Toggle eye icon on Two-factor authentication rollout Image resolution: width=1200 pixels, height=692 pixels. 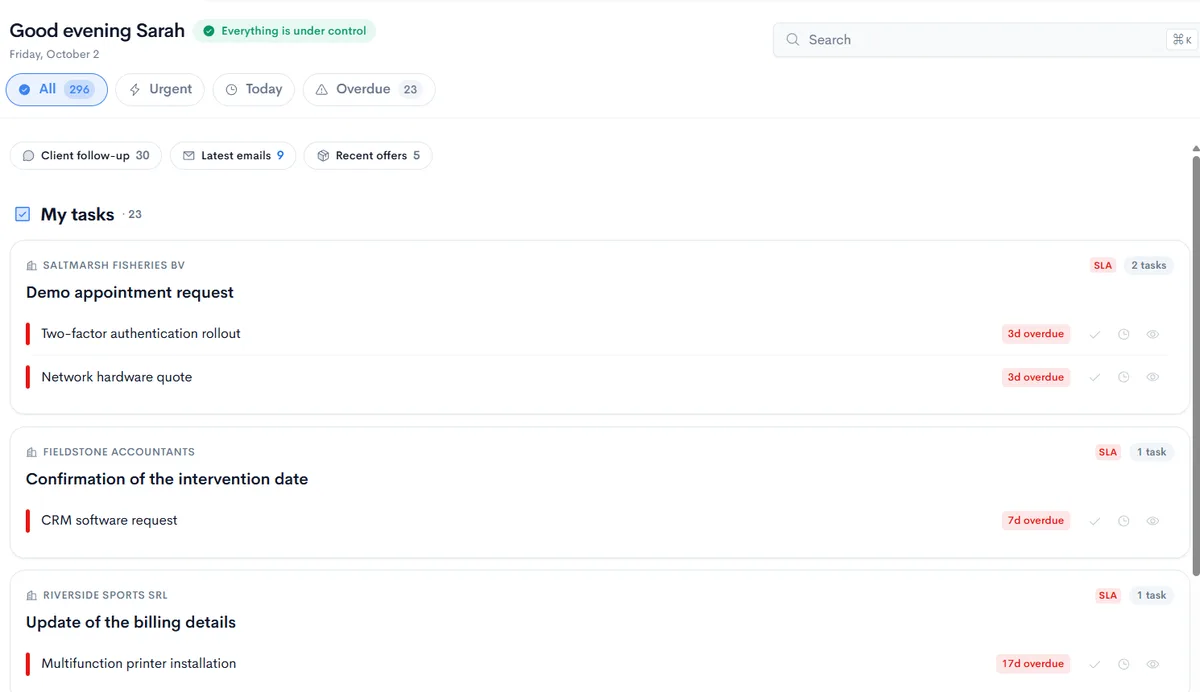point(1153,334)
